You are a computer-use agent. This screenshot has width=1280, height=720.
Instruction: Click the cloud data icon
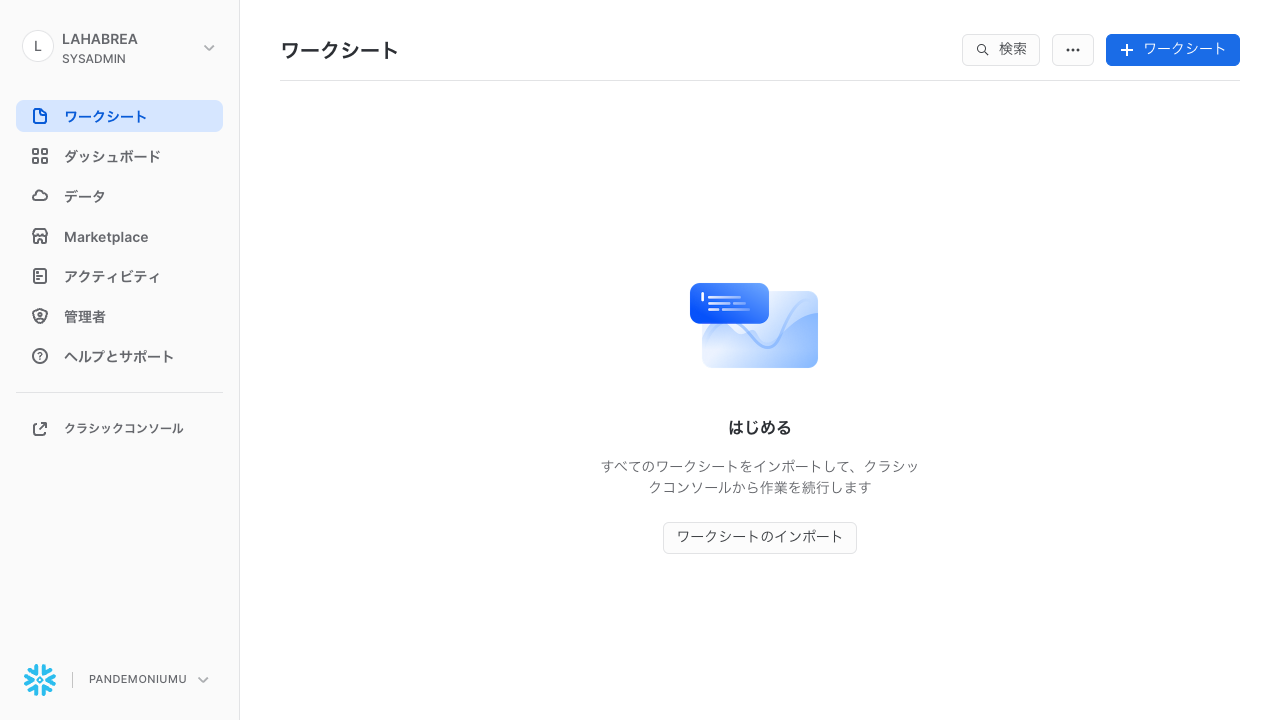point(40,196)
